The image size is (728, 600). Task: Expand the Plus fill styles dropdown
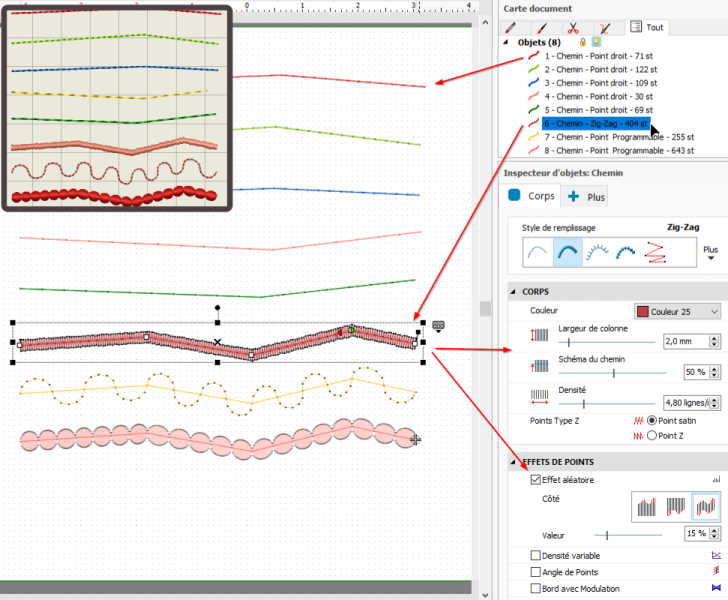point(710,253)
